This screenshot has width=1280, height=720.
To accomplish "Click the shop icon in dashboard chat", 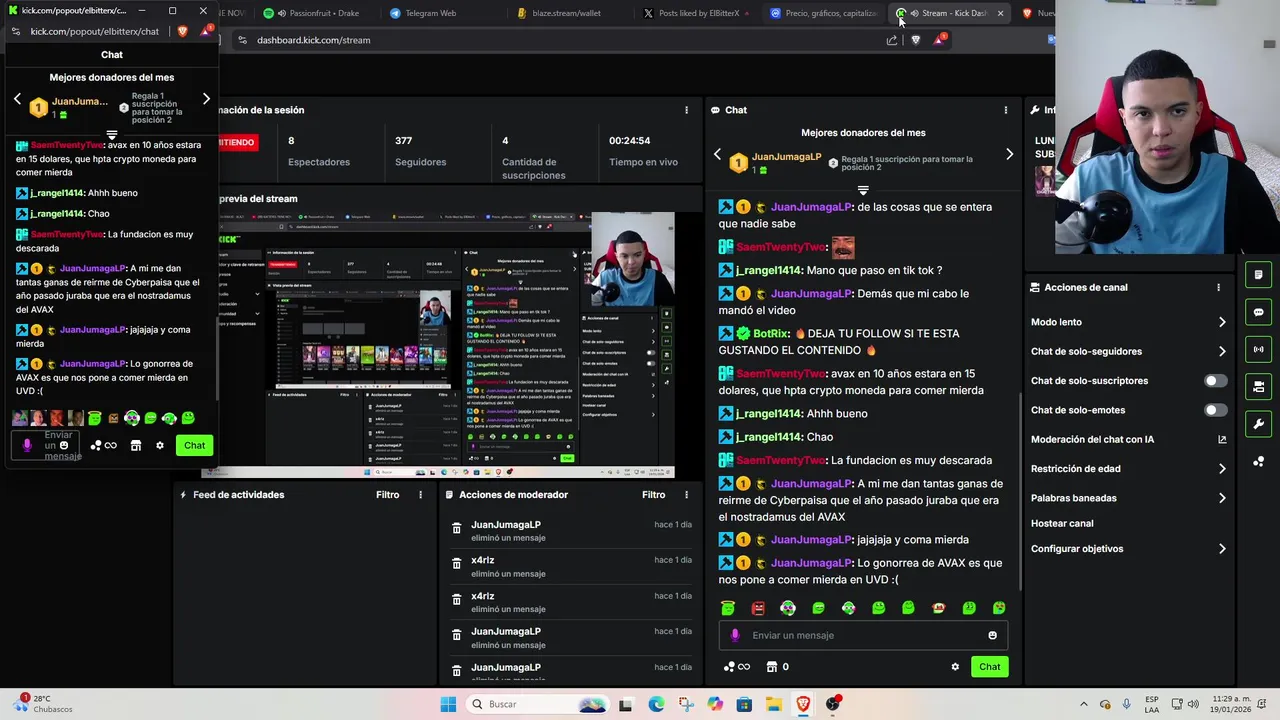I will tap(771, 667).
